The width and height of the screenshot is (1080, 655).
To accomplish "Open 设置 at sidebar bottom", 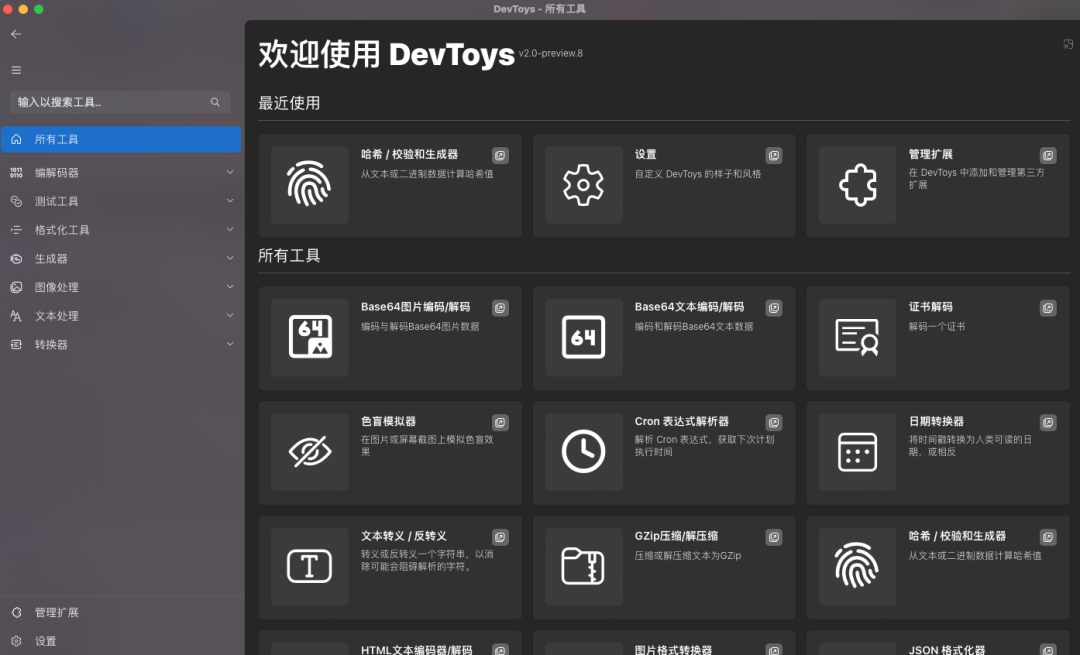I will [x=121, y=641].
